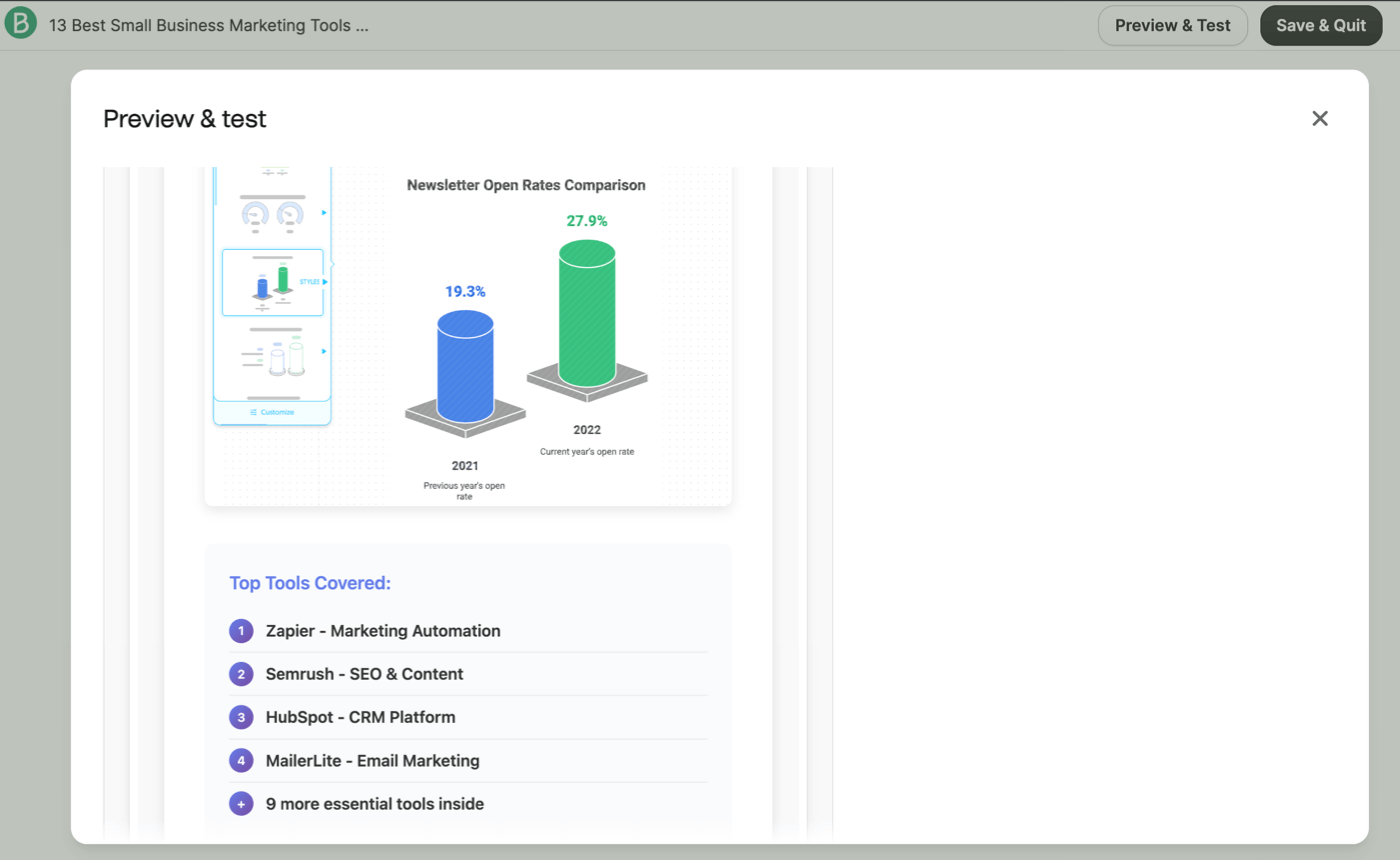
Task: Click the green Brevo B logo
Action: [x=20, y=24]
